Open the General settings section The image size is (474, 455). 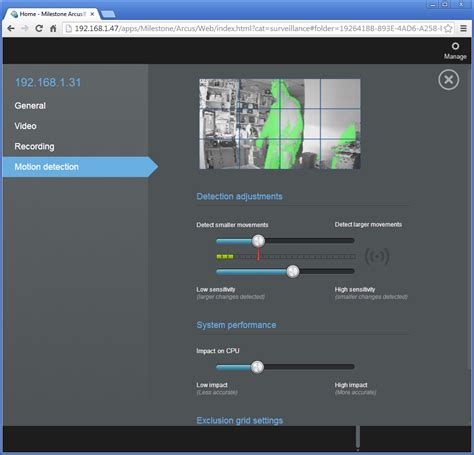tap(30, 106)
